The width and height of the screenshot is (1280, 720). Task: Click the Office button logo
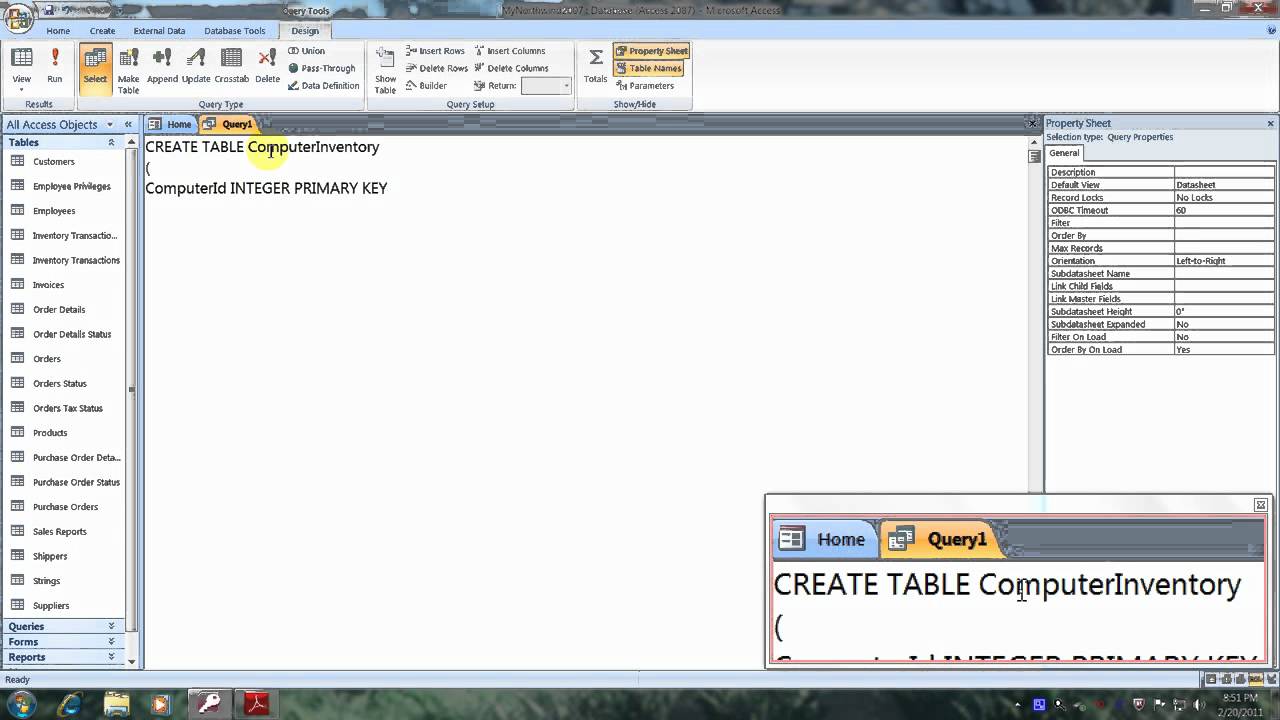tap(20, 20)
